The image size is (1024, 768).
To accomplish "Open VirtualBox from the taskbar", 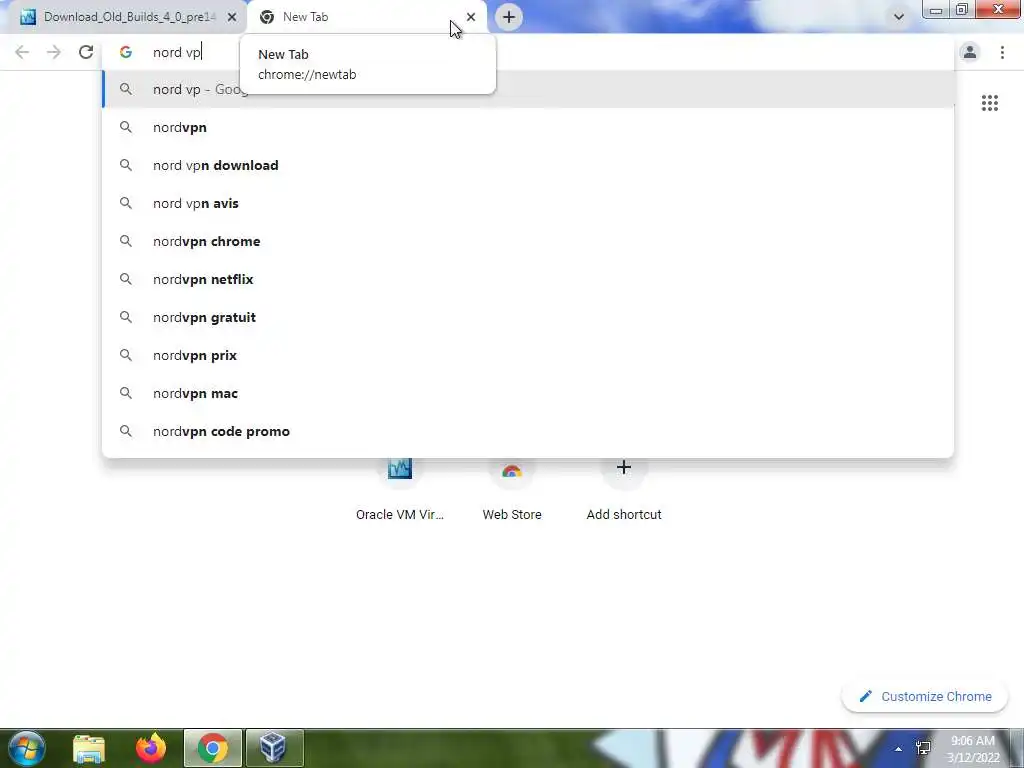I will tap(274, 748).
